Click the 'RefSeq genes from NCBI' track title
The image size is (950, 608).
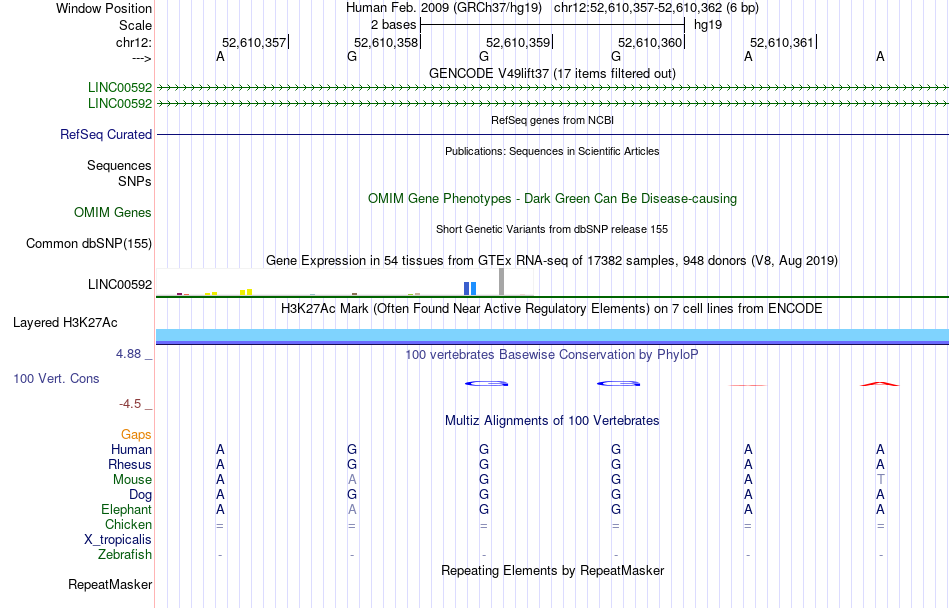[x=552, y=120]
